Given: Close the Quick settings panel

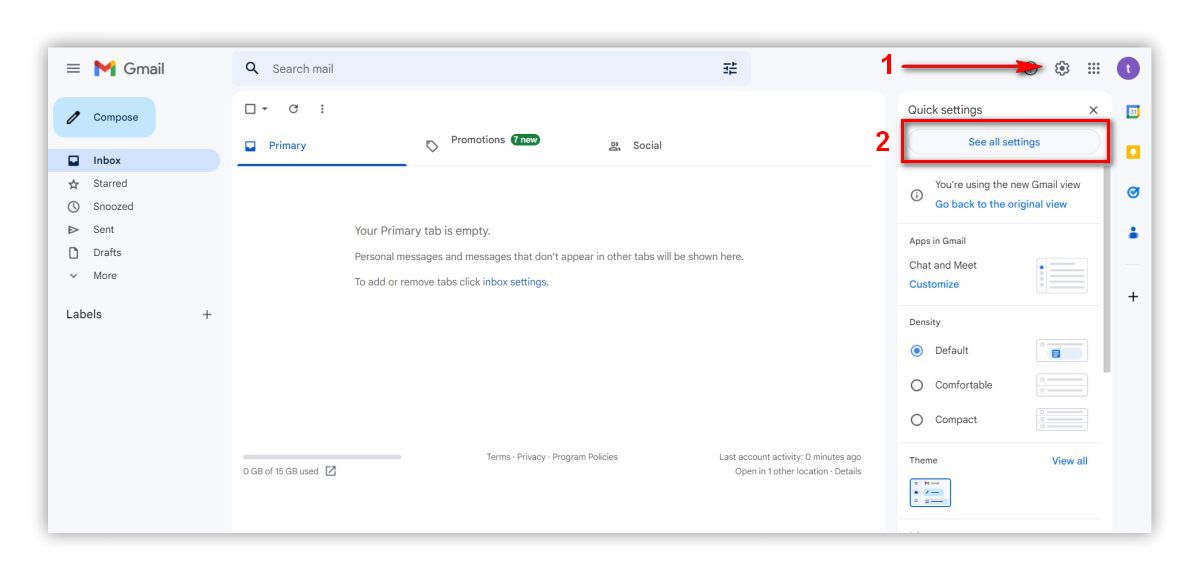Looking at the screenshot, I should tap(1093, 110).
